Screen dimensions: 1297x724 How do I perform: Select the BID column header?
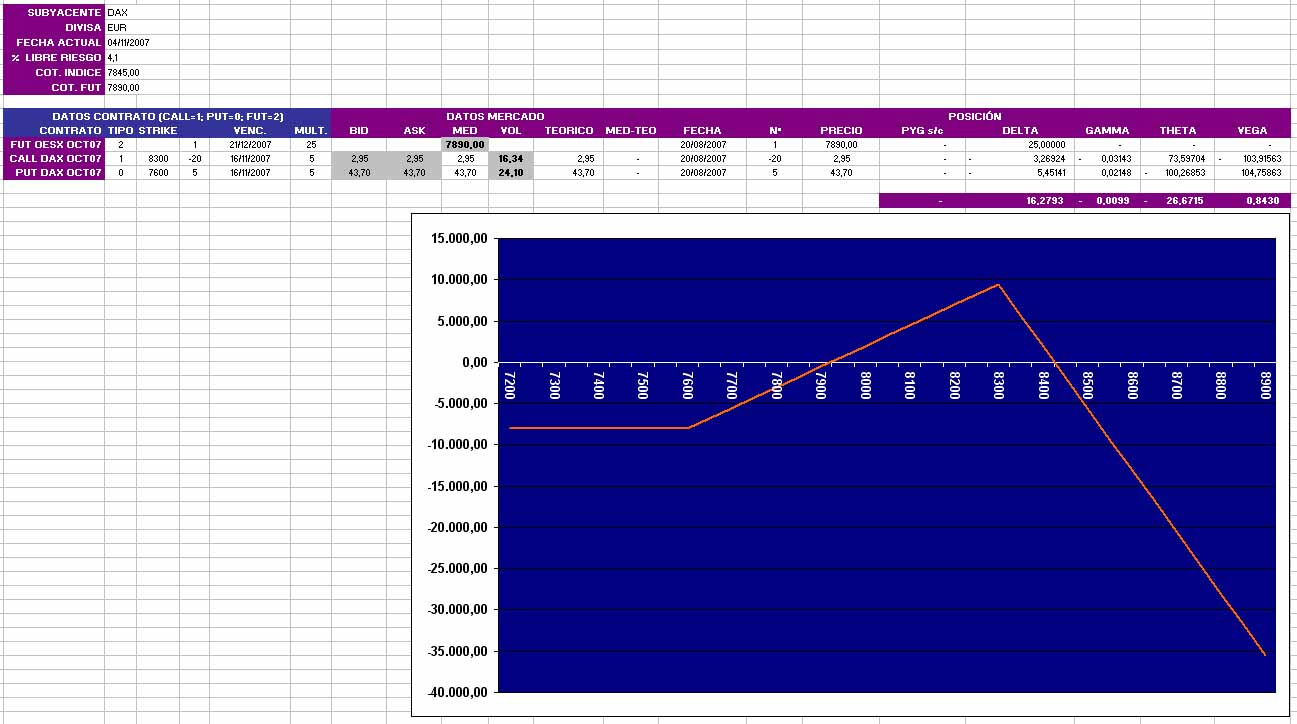tap(359, 130)
